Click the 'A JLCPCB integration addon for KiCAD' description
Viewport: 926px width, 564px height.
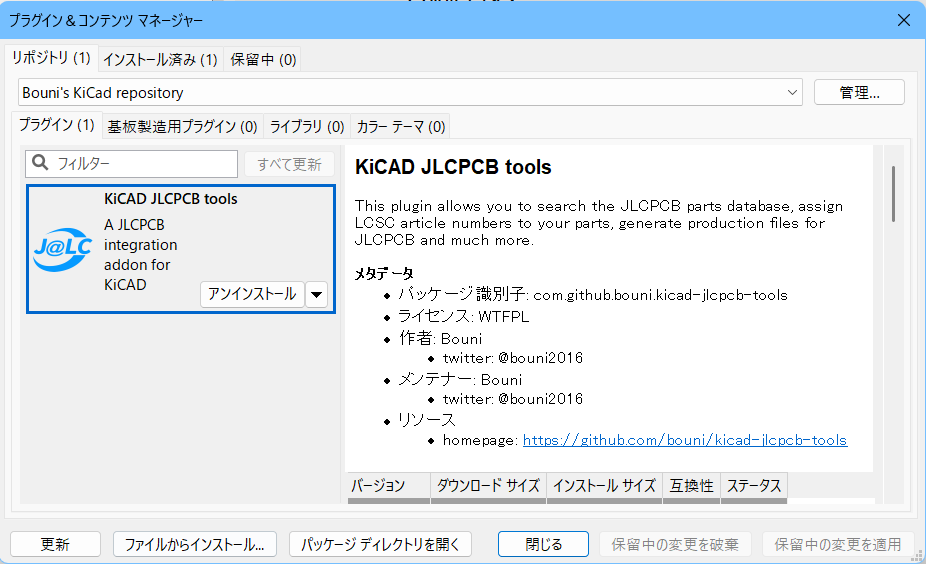[x=141, y=255]
